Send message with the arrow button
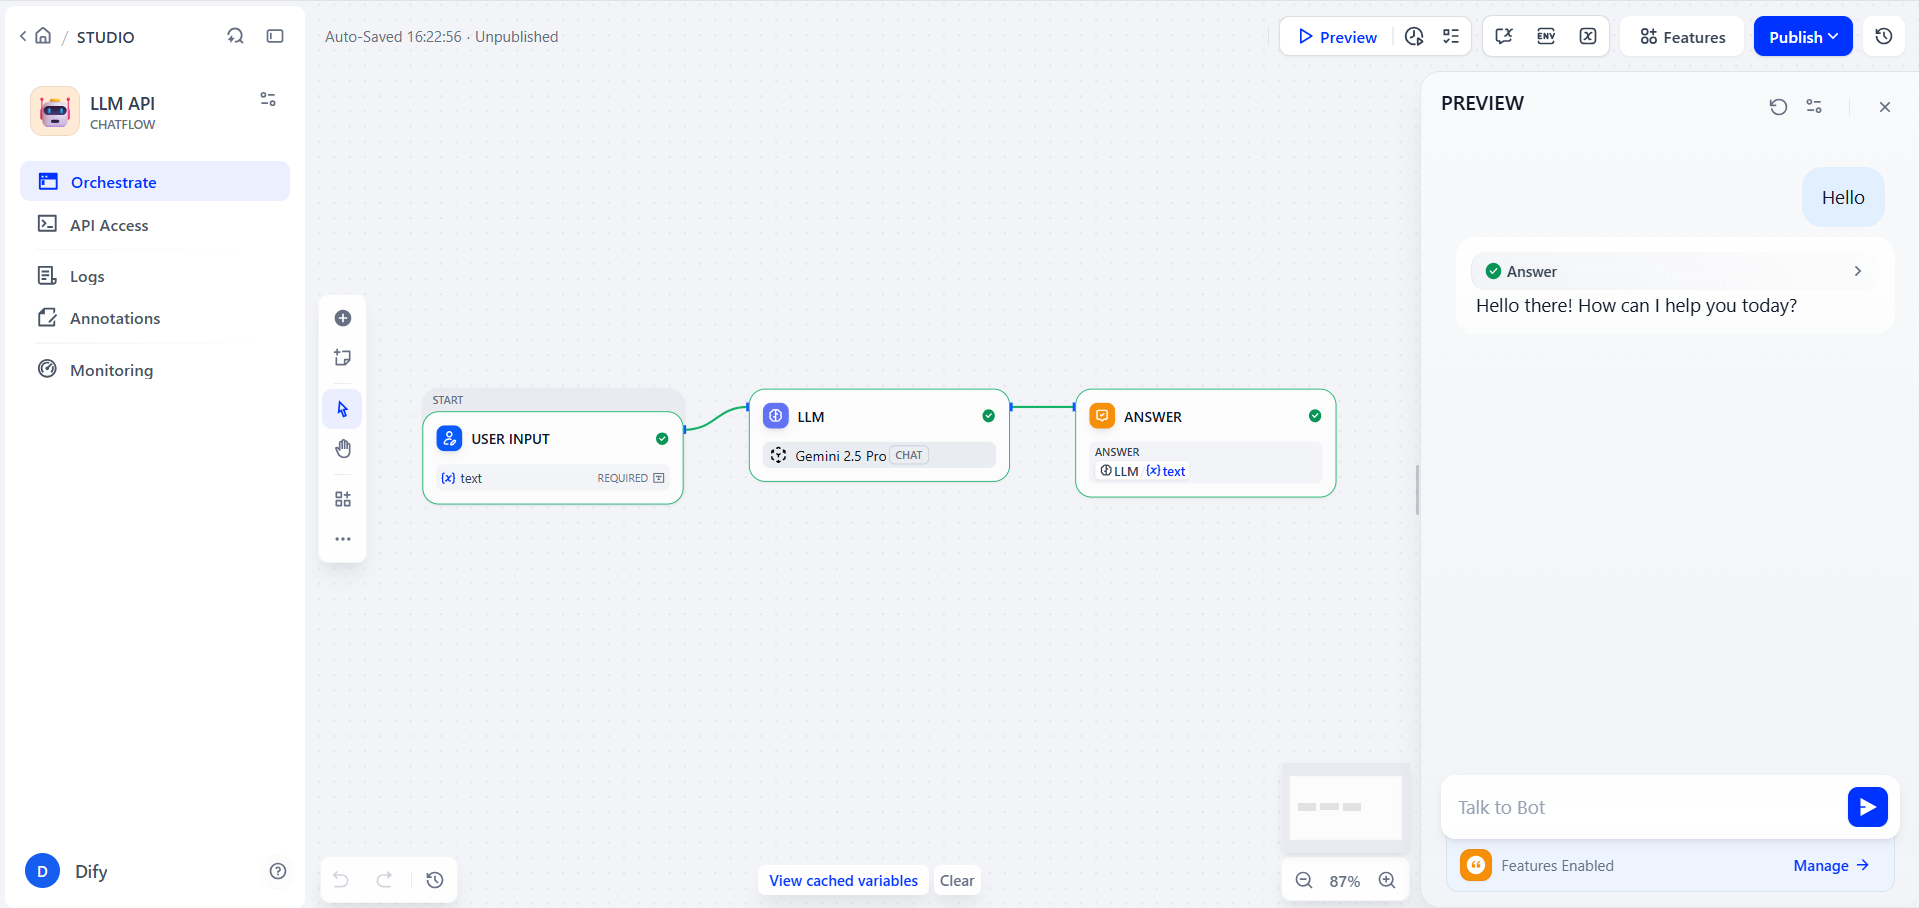 [x=1868, y=807]
